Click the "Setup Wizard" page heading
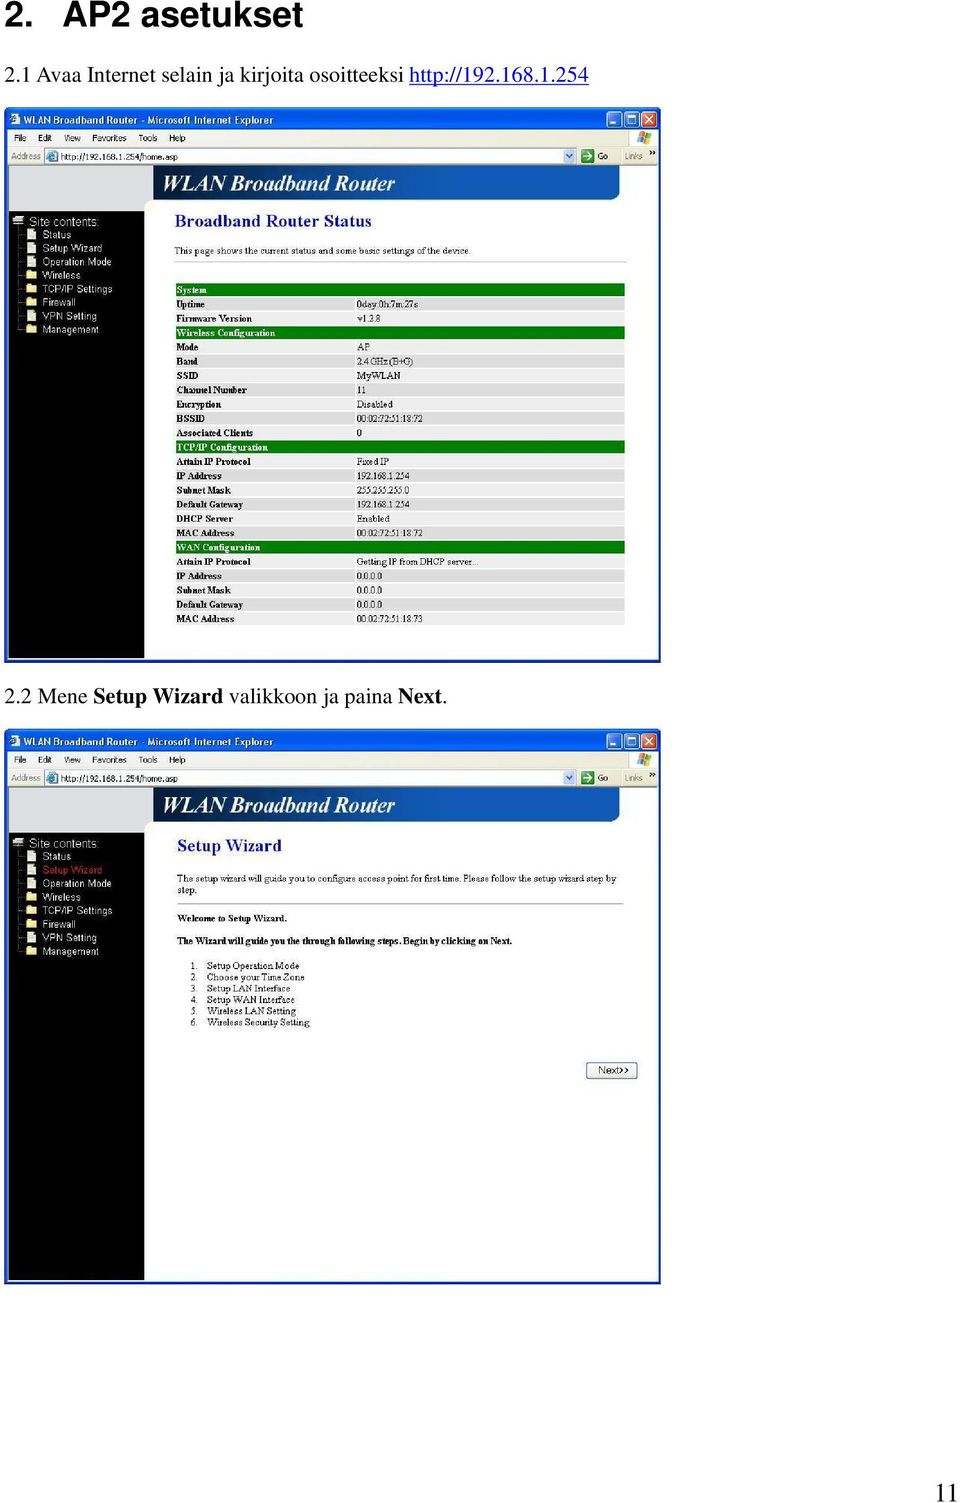 (229, 846)
